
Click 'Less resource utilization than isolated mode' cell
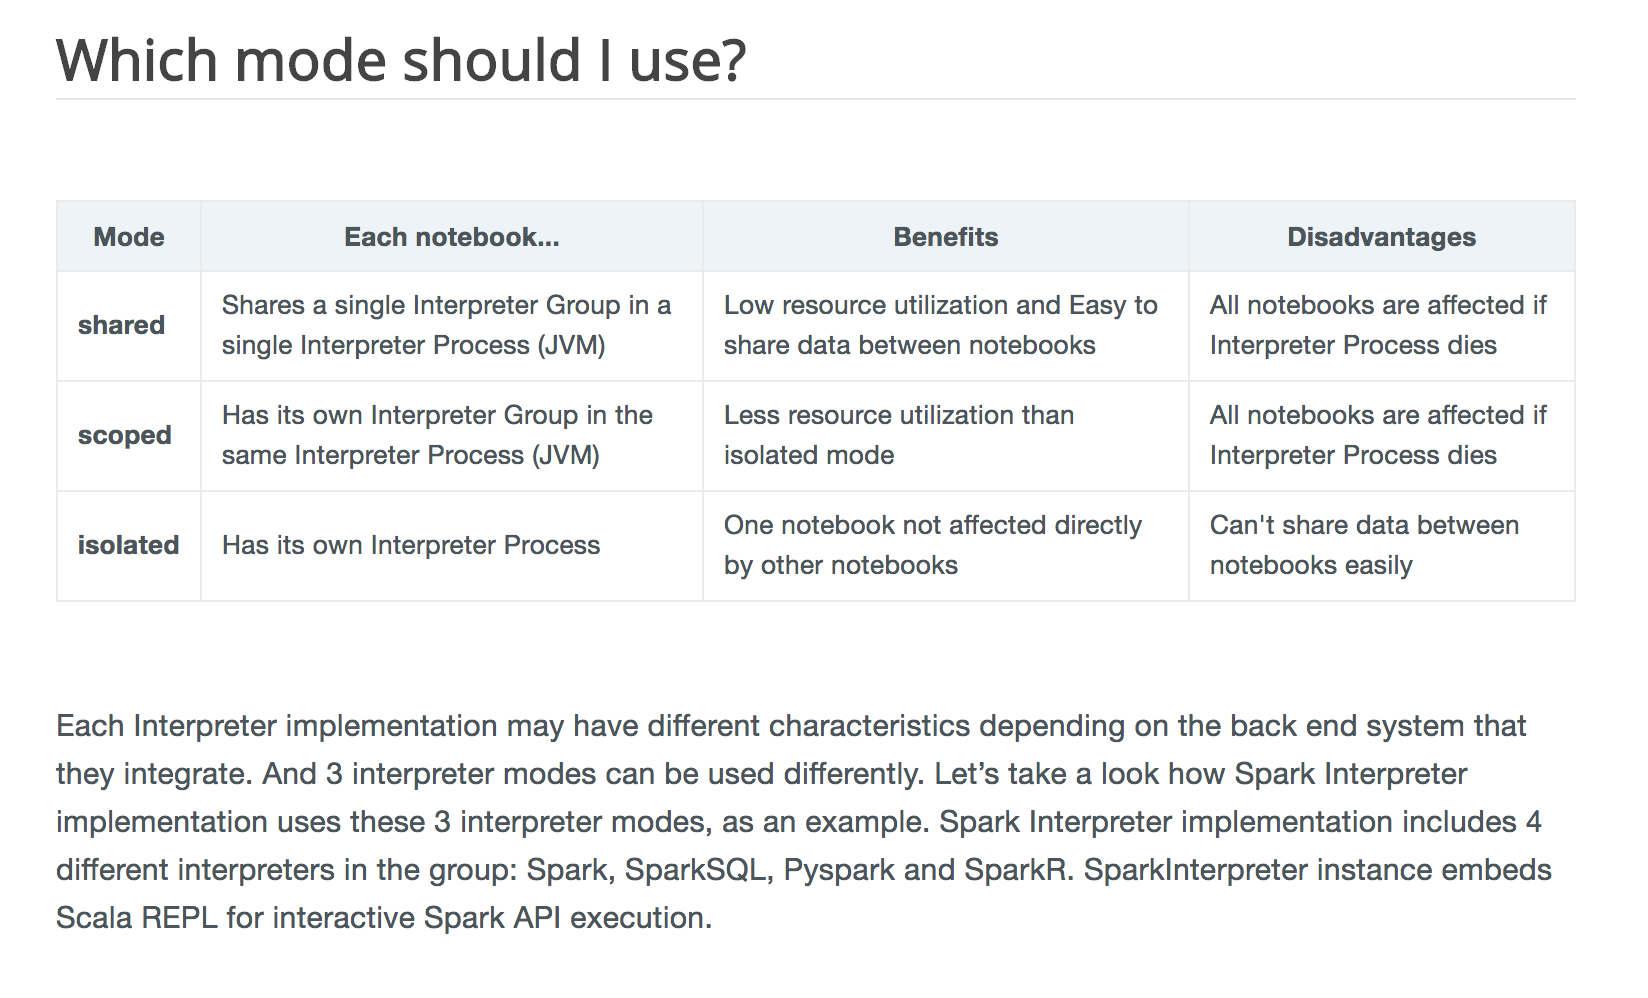tap(946, 436)
